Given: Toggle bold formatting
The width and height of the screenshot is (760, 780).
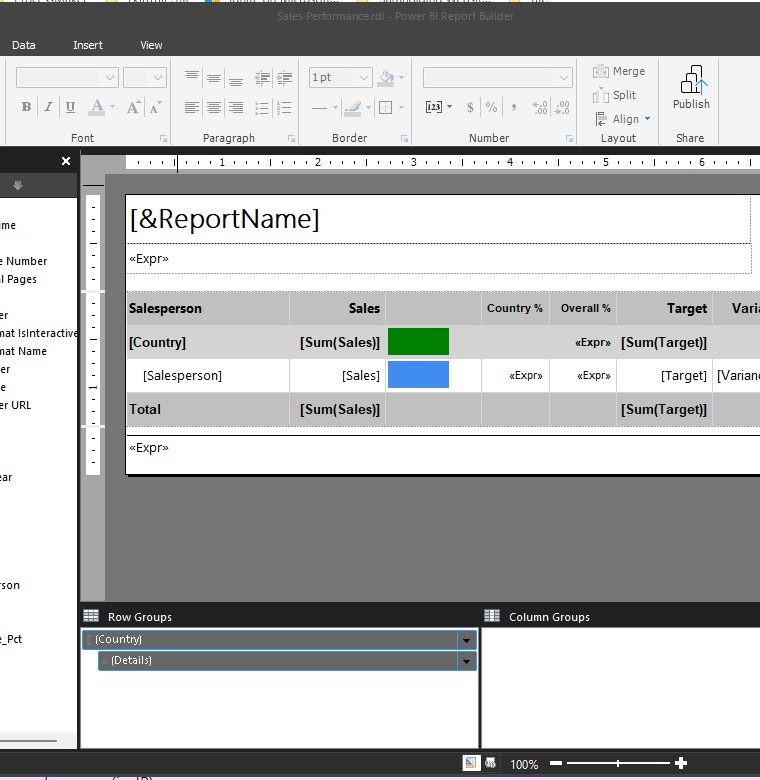Looking at the screenshot, I should coord(26,107).
